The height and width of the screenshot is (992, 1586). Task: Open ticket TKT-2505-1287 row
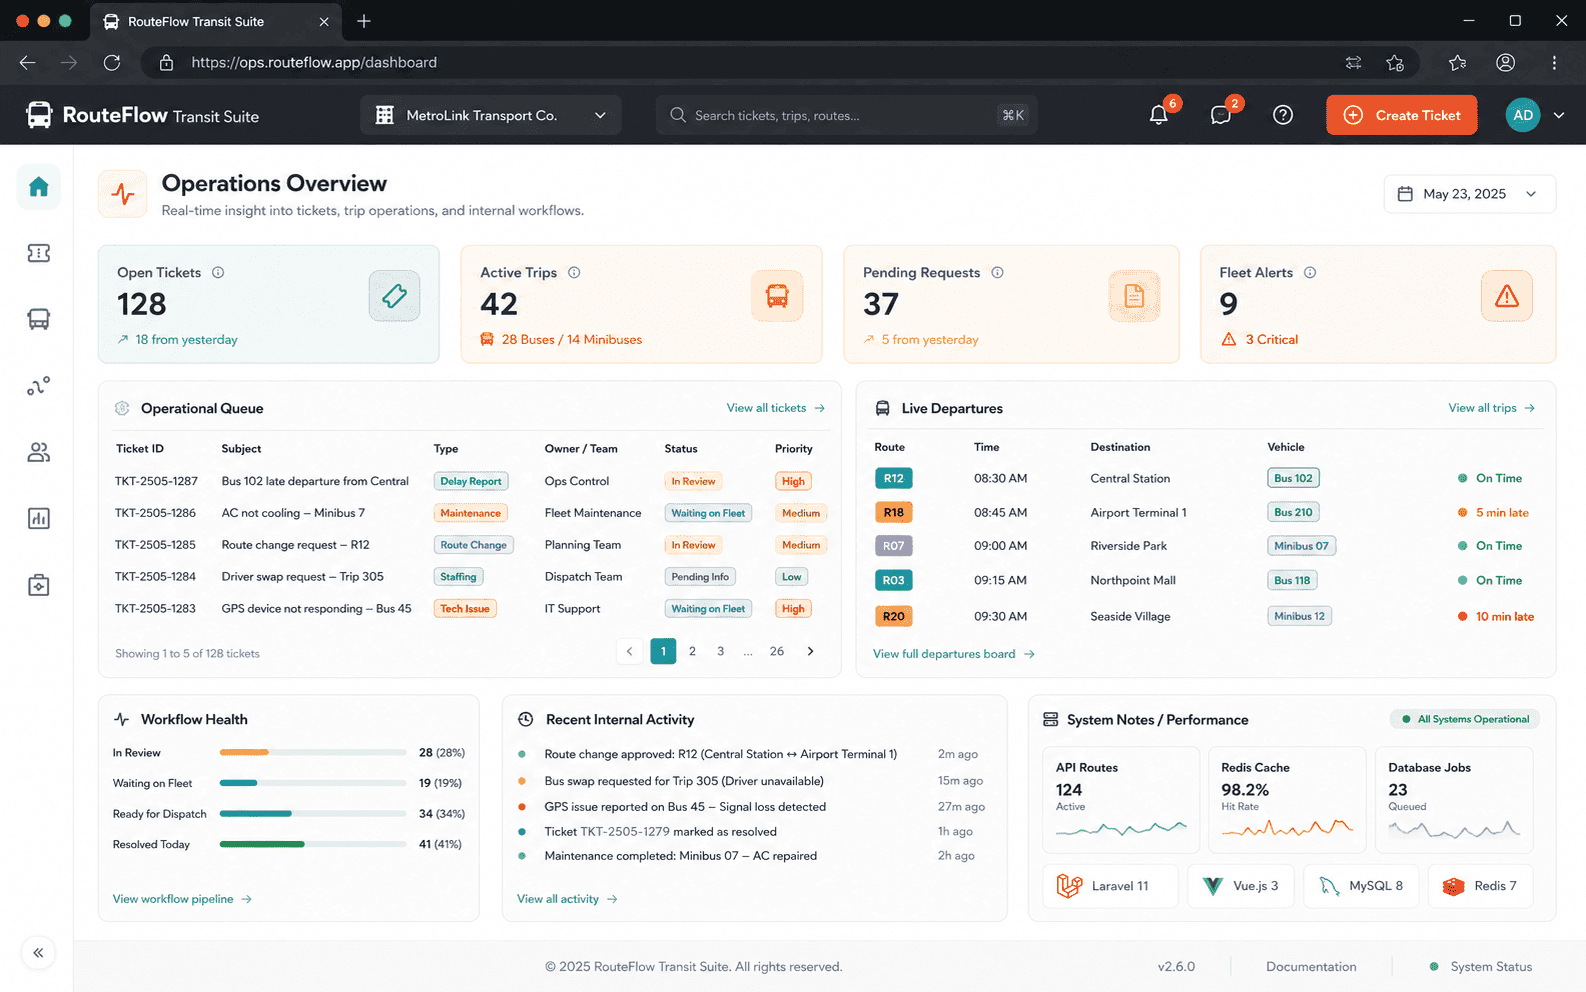coord(470,481)
